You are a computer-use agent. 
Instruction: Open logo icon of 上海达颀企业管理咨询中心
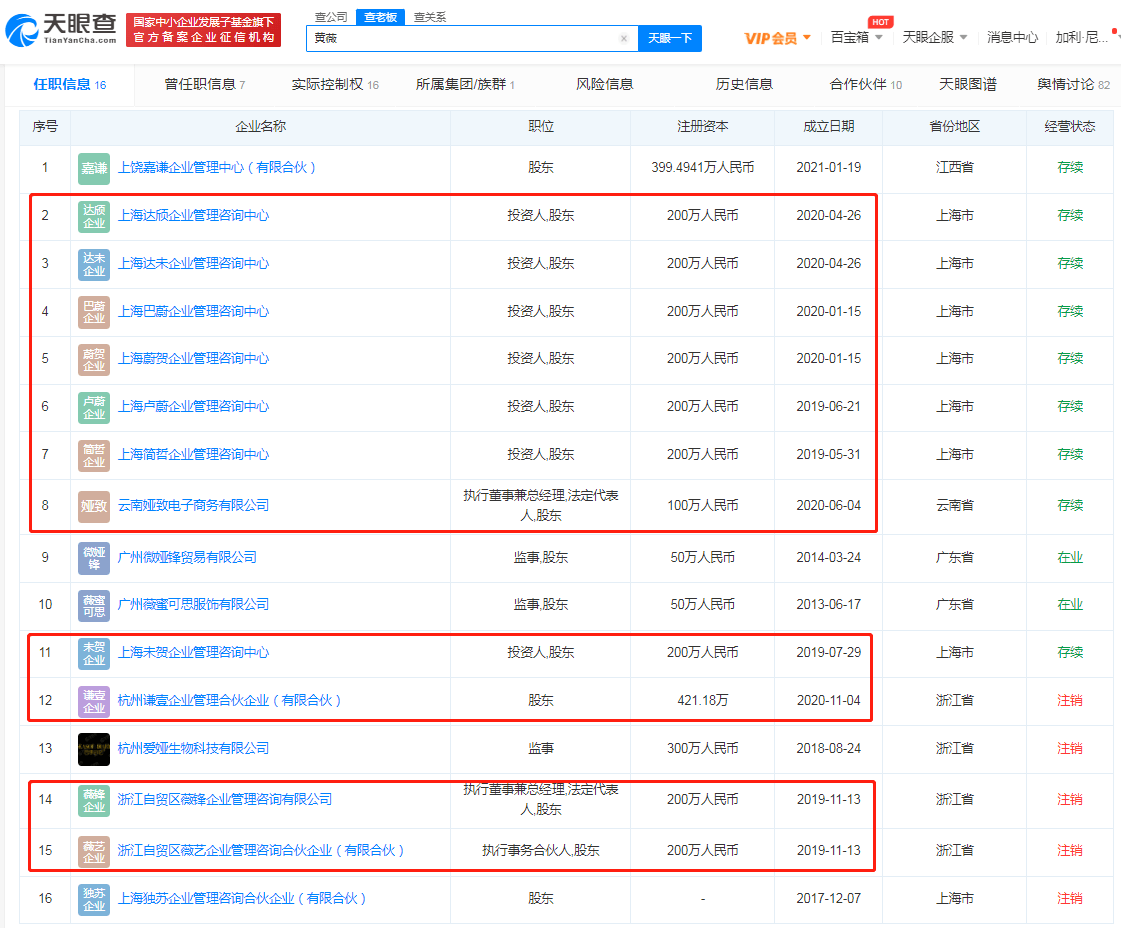click(x=94, y=216)
